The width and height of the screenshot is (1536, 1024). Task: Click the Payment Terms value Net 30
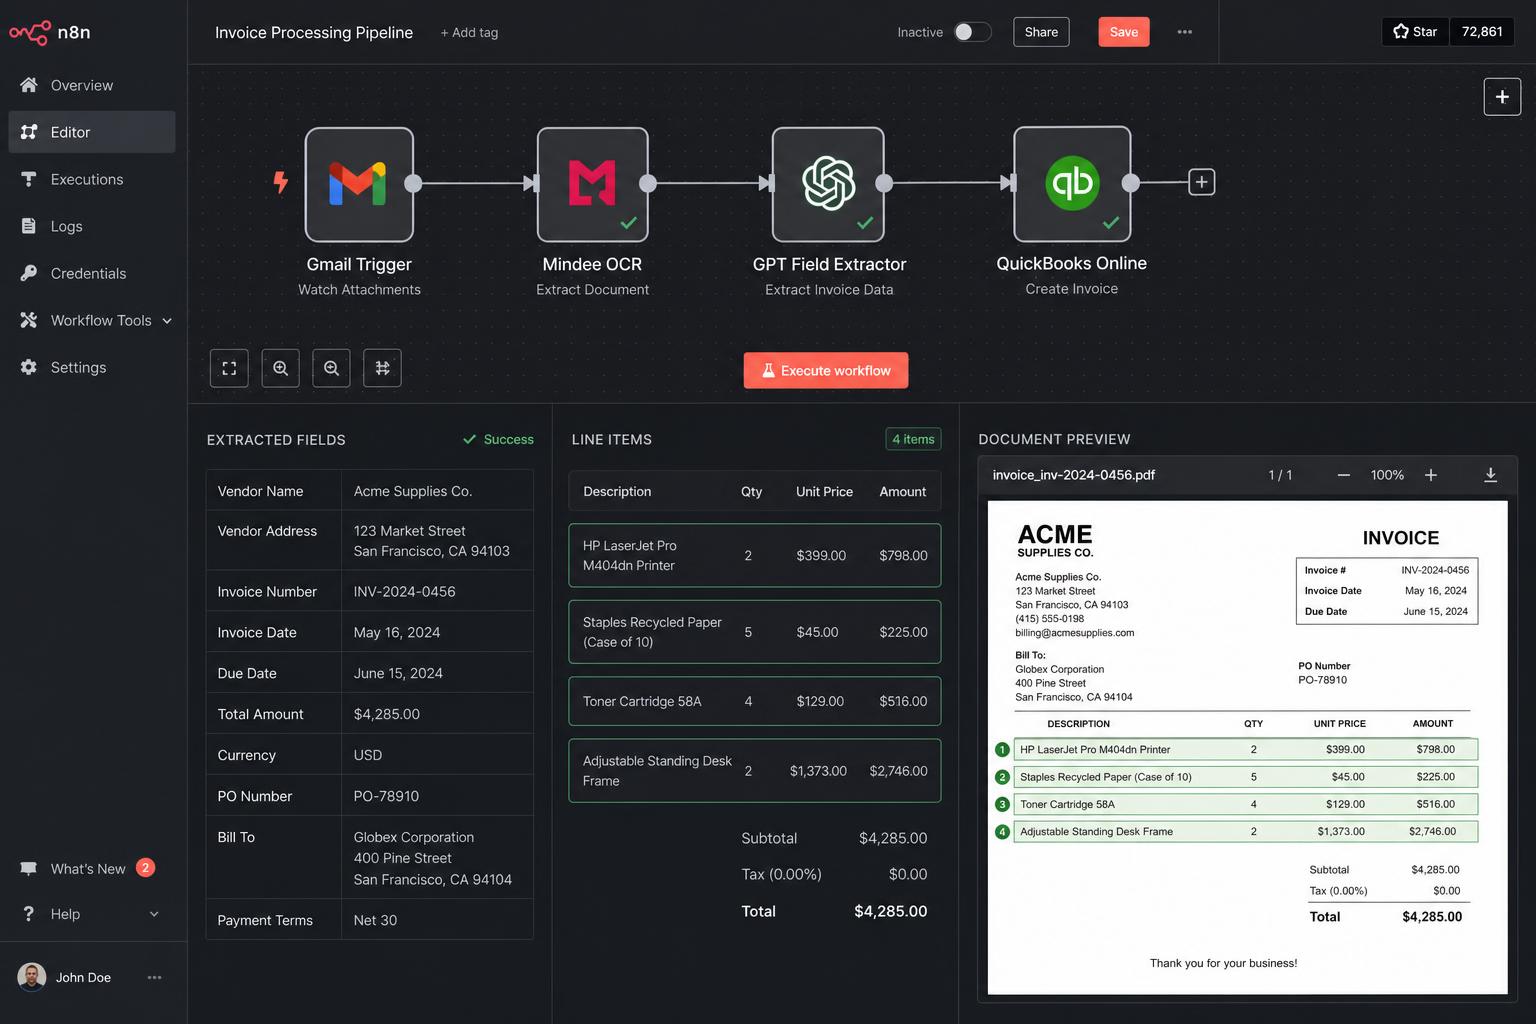[x=375, y=920]
